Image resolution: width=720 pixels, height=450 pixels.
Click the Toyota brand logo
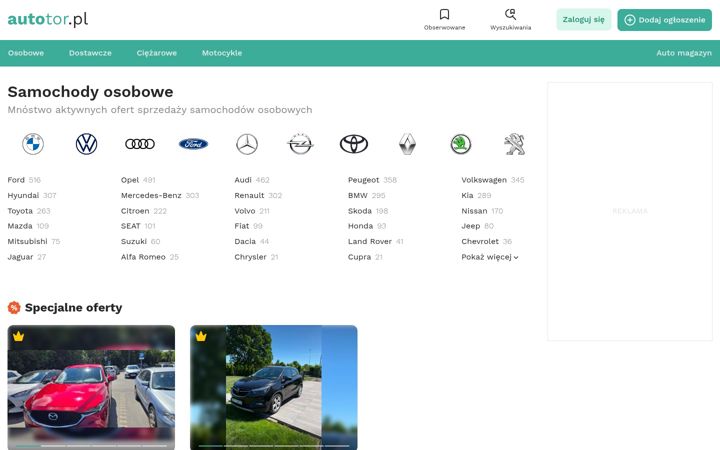click(x=354, y=144)
